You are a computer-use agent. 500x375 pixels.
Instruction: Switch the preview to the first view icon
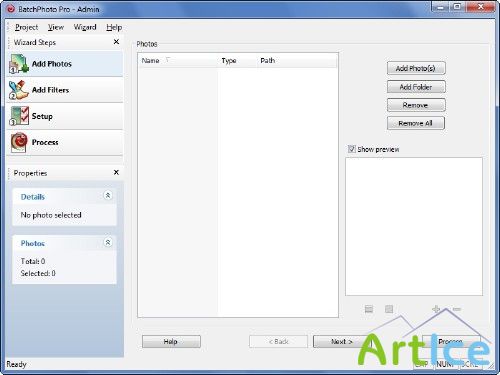pos(369,309)
